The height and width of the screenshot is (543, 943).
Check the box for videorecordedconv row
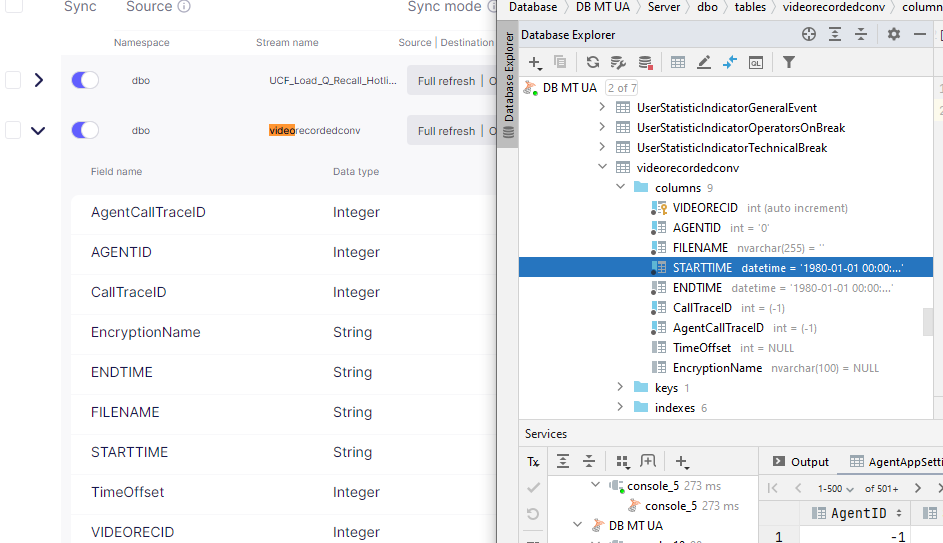(x=13, y=130)
